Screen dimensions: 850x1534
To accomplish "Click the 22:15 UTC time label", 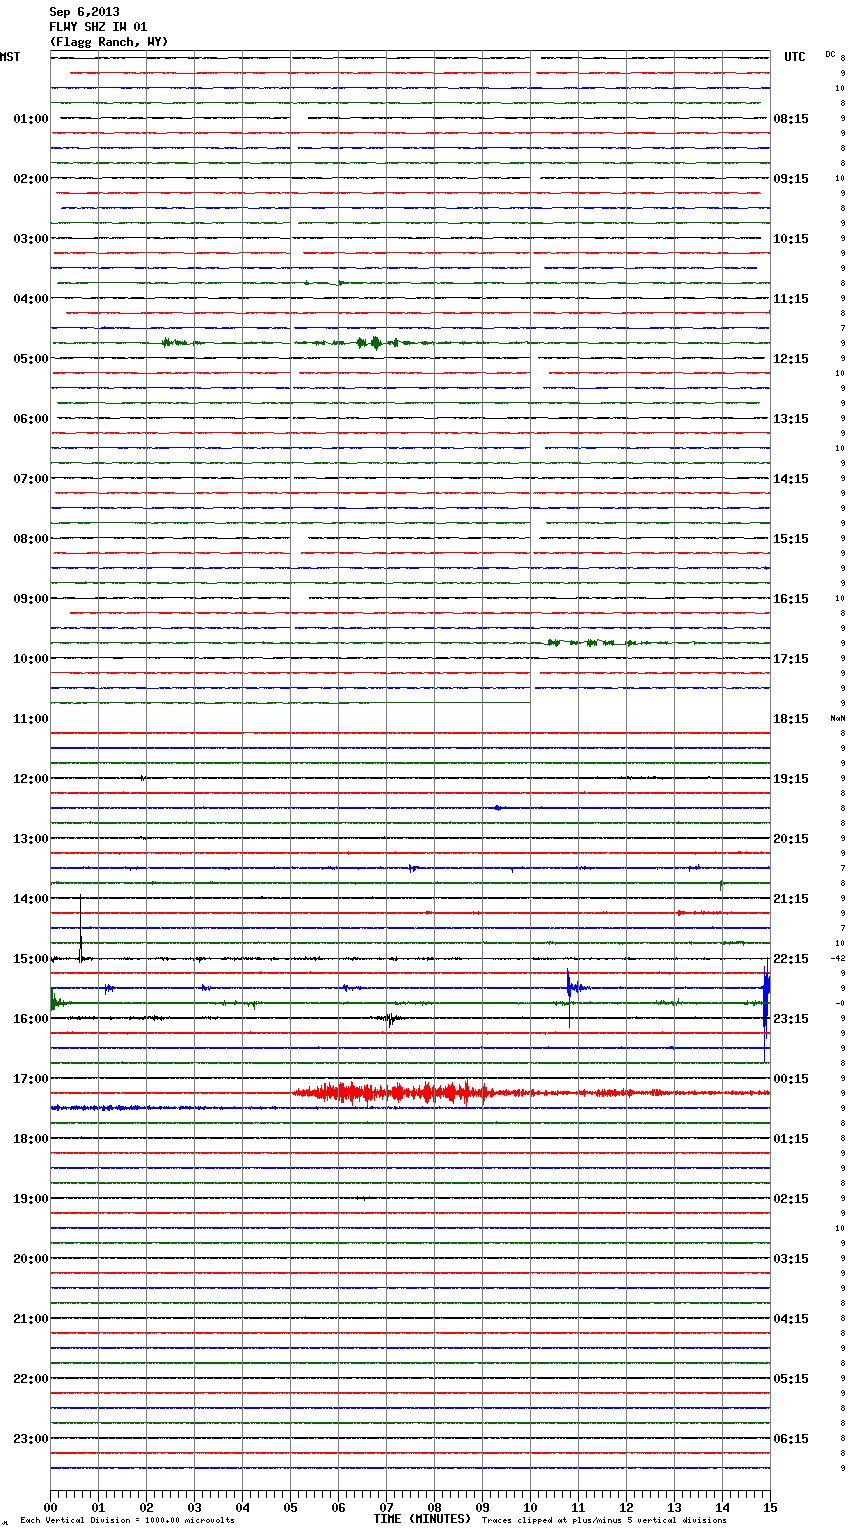I will pos(791,959).
